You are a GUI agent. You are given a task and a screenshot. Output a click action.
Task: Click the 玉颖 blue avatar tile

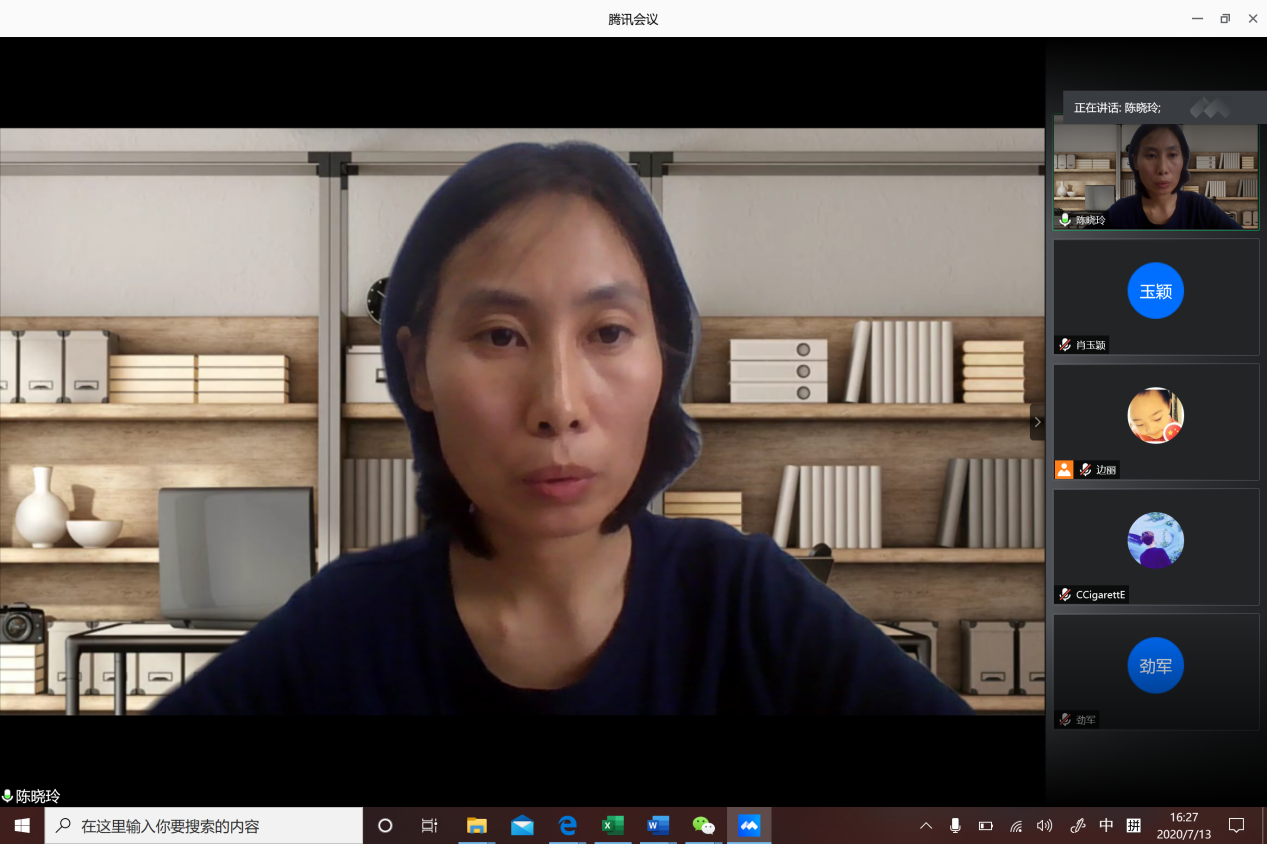point(1155,291)
